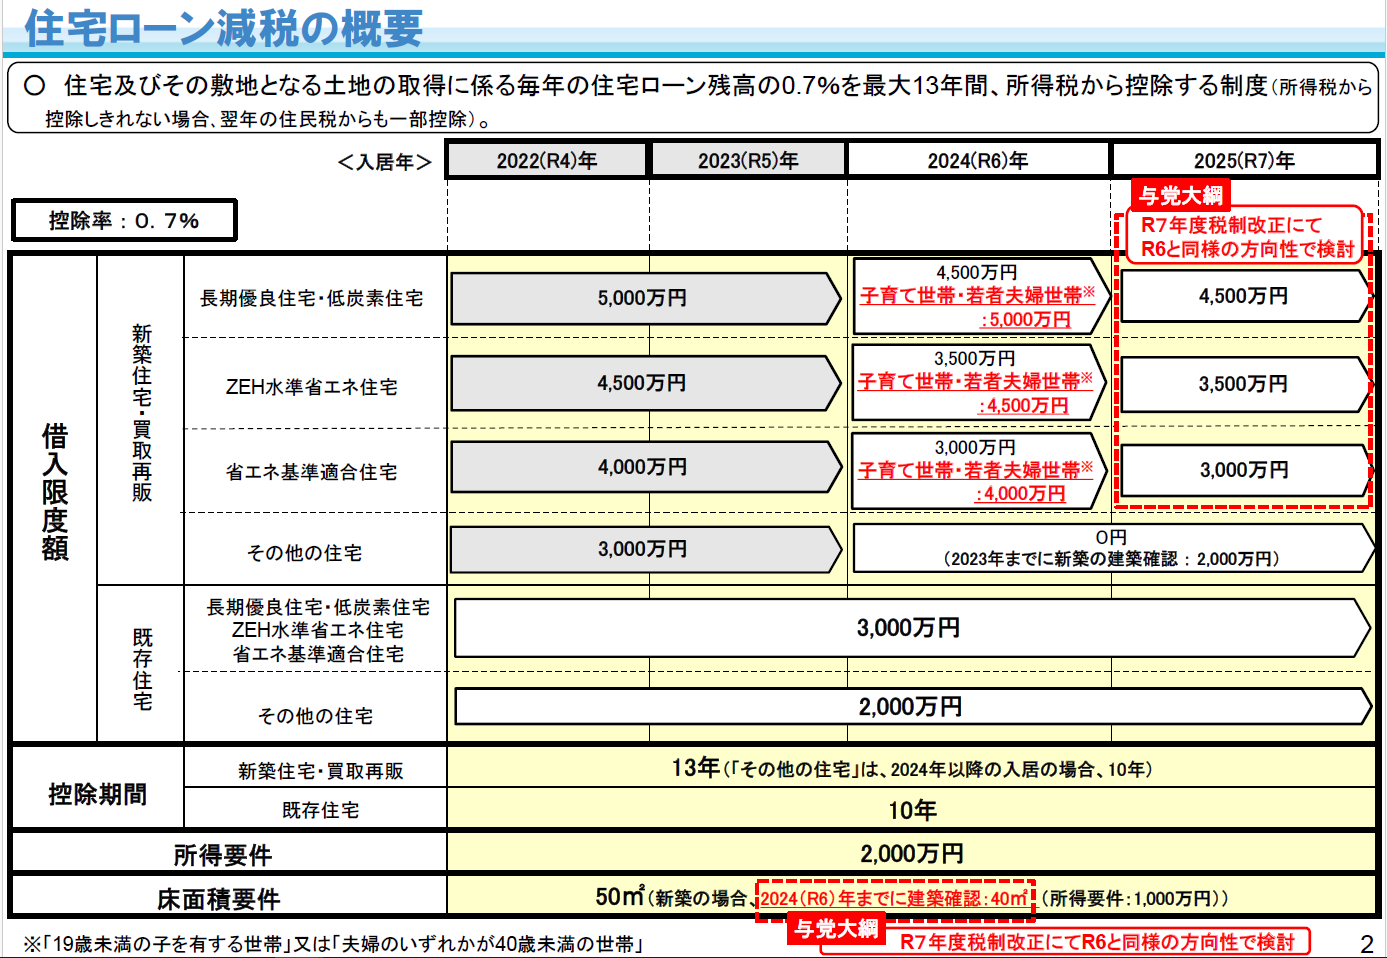Click the 借入限度額 vertical header cell

coord(54,497)
